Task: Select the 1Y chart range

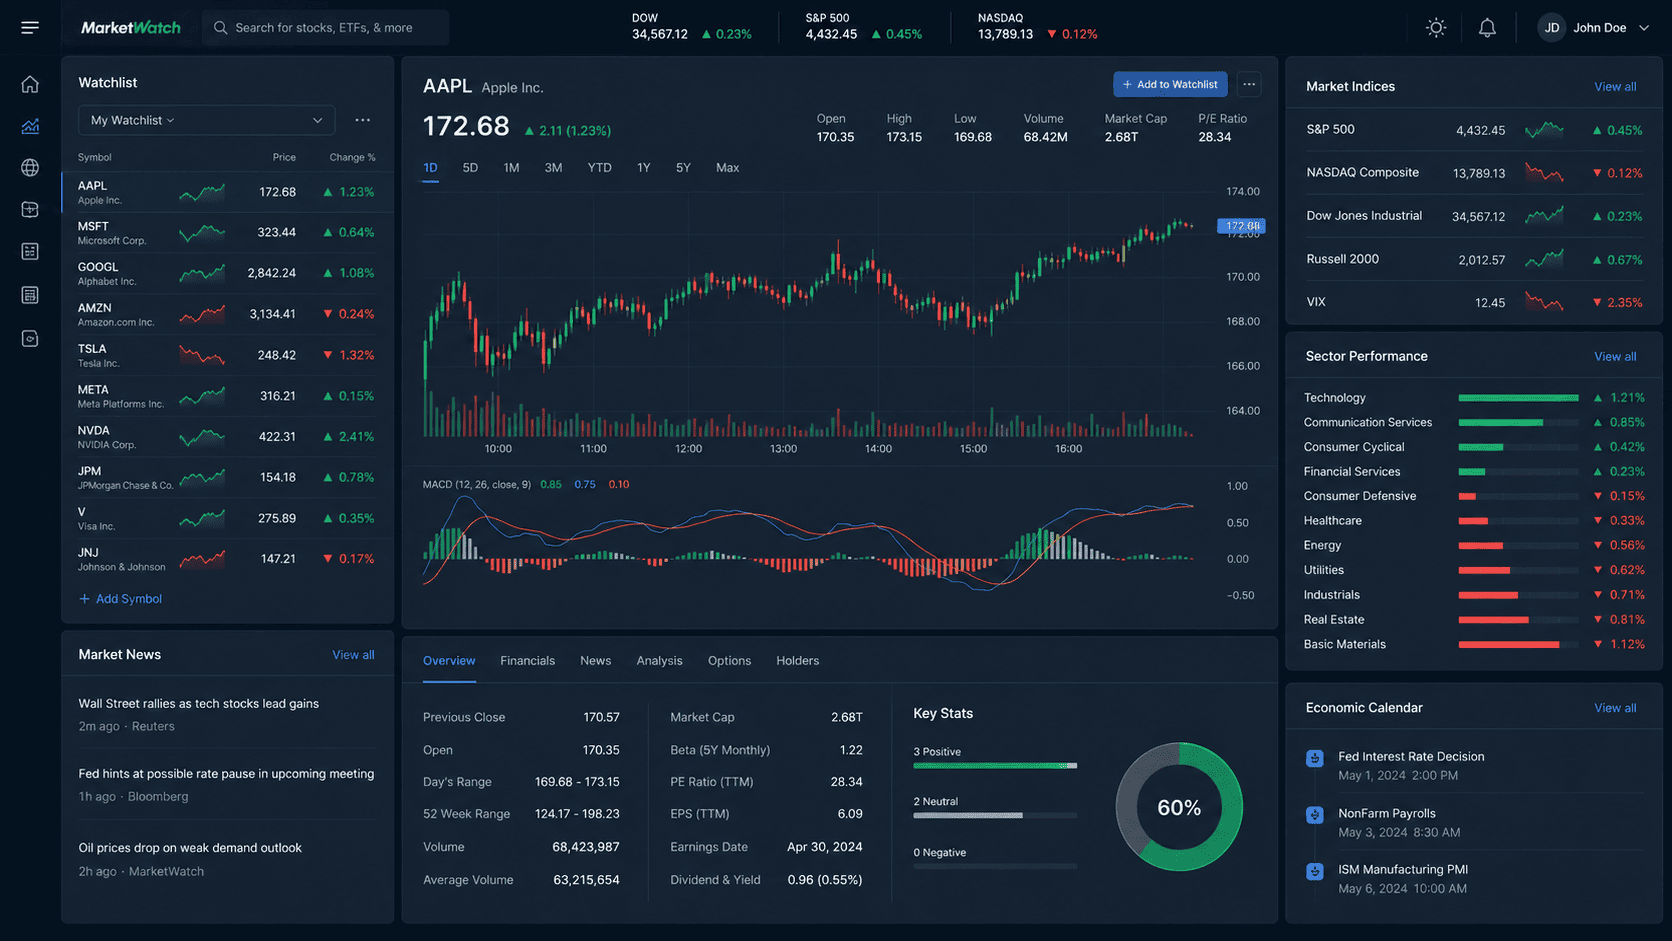Action: [x=644, y=168]
